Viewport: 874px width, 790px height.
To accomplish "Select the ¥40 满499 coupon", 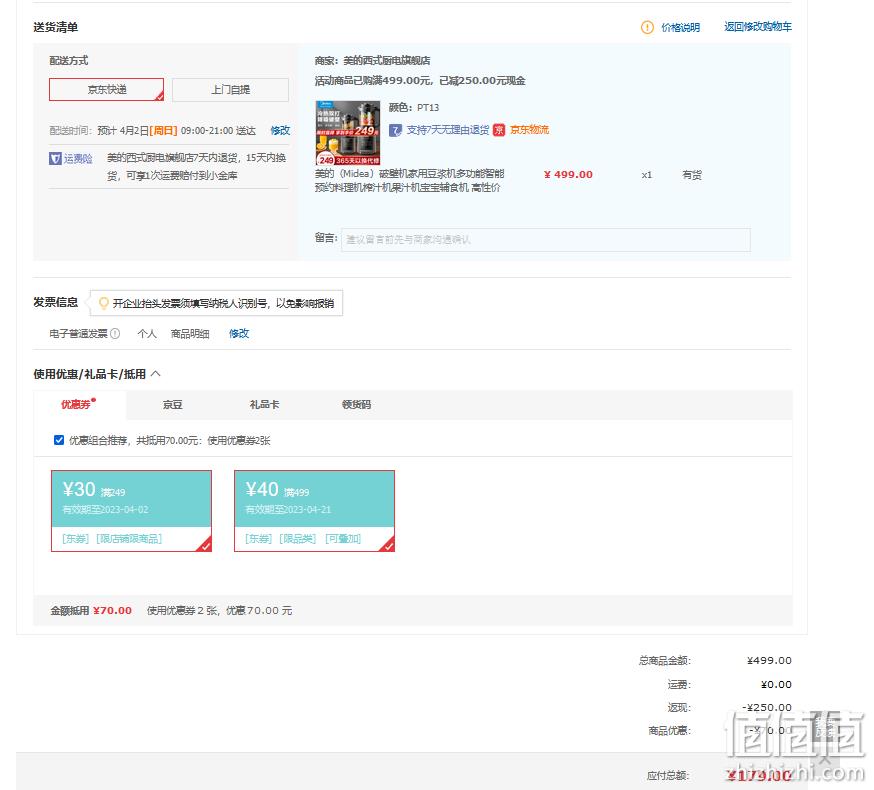I will coord(314,511).
